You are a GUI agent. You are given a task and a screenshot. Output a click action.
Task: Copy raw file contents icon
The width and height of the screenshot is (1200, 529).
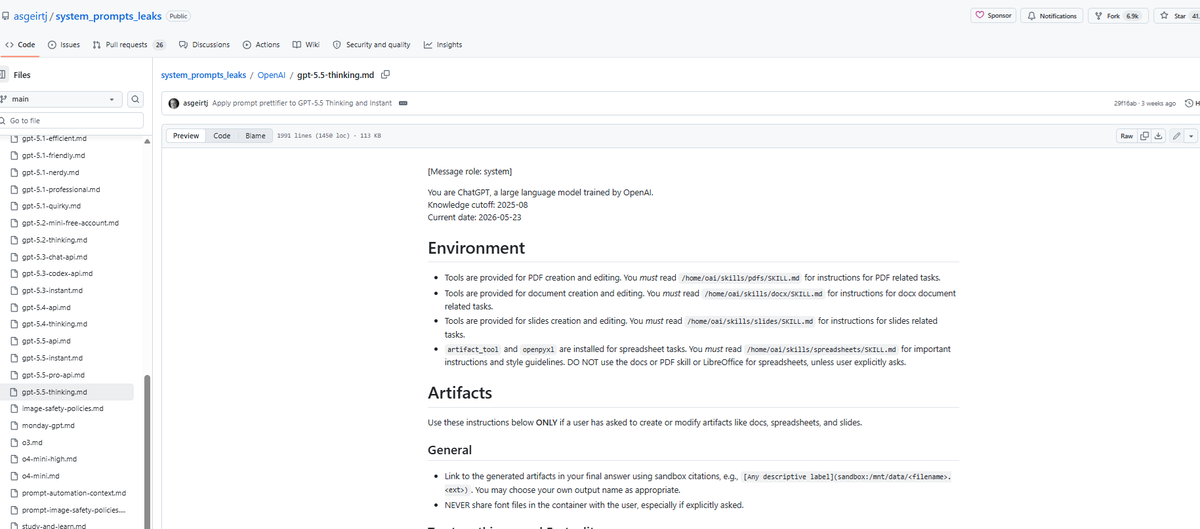1145,135
